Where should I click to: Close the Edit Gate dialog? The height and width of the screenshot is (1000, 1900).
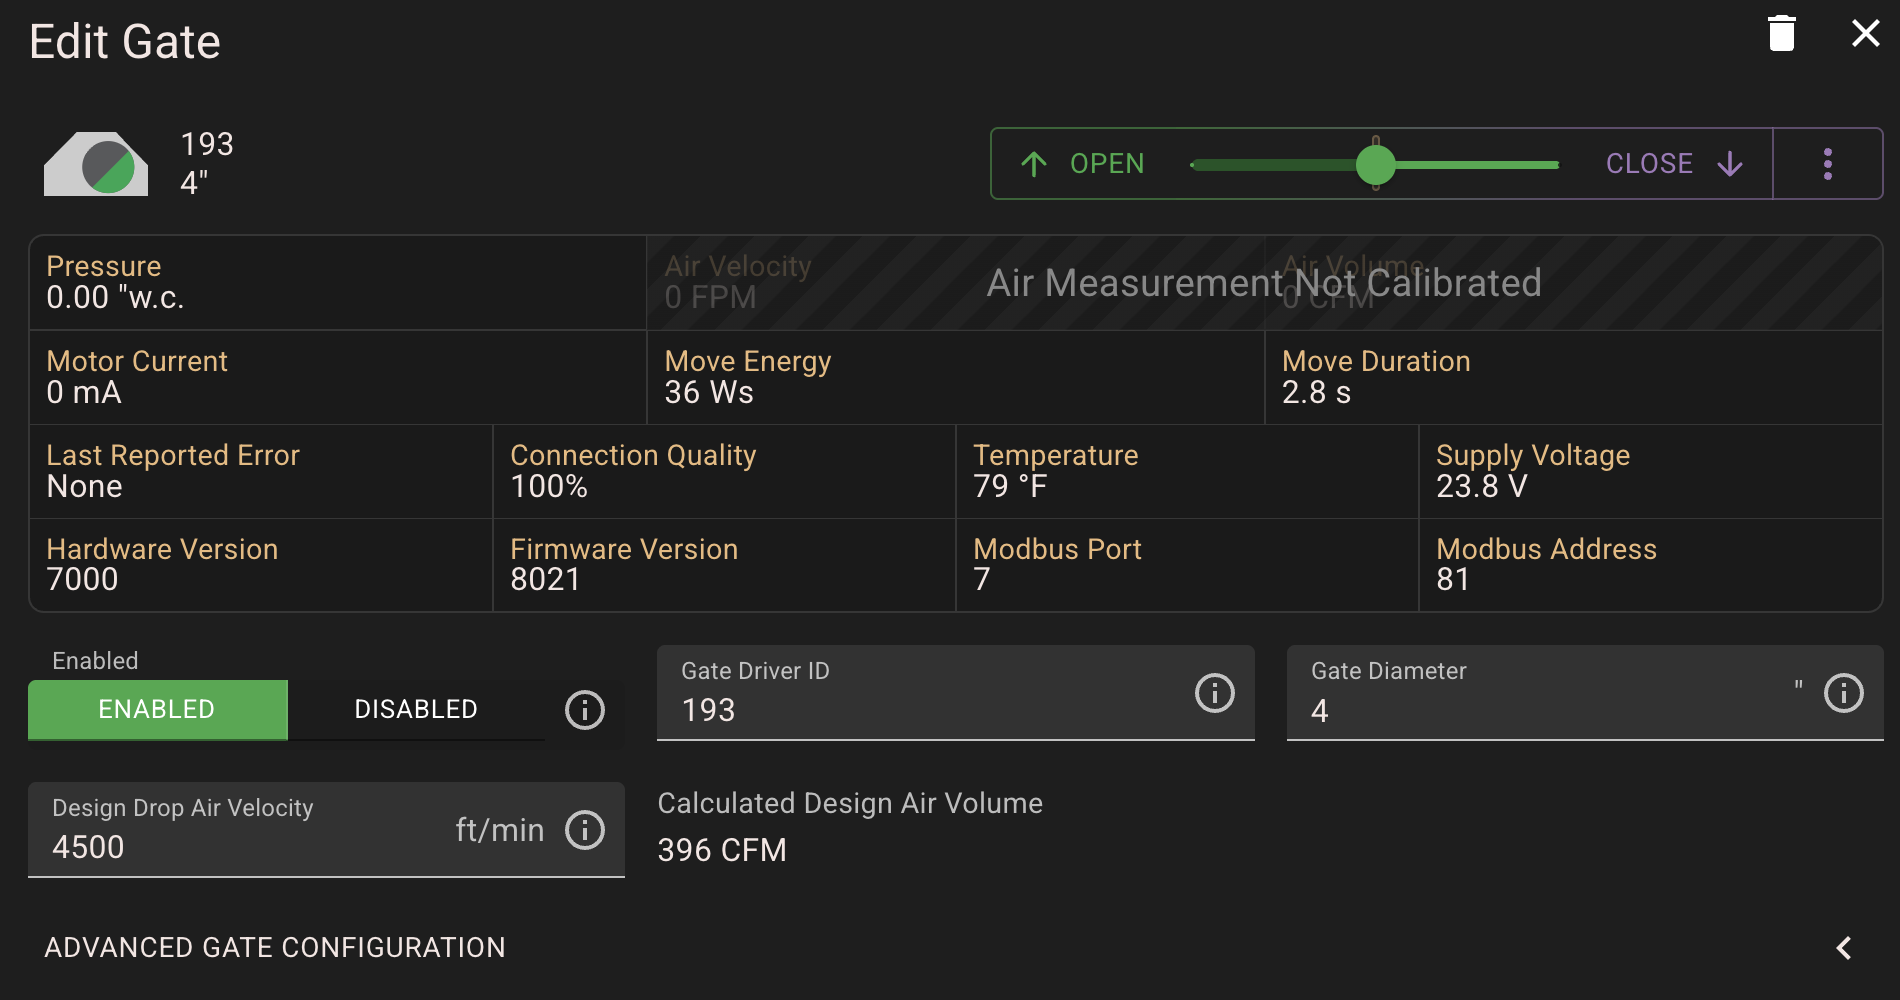1865,34
